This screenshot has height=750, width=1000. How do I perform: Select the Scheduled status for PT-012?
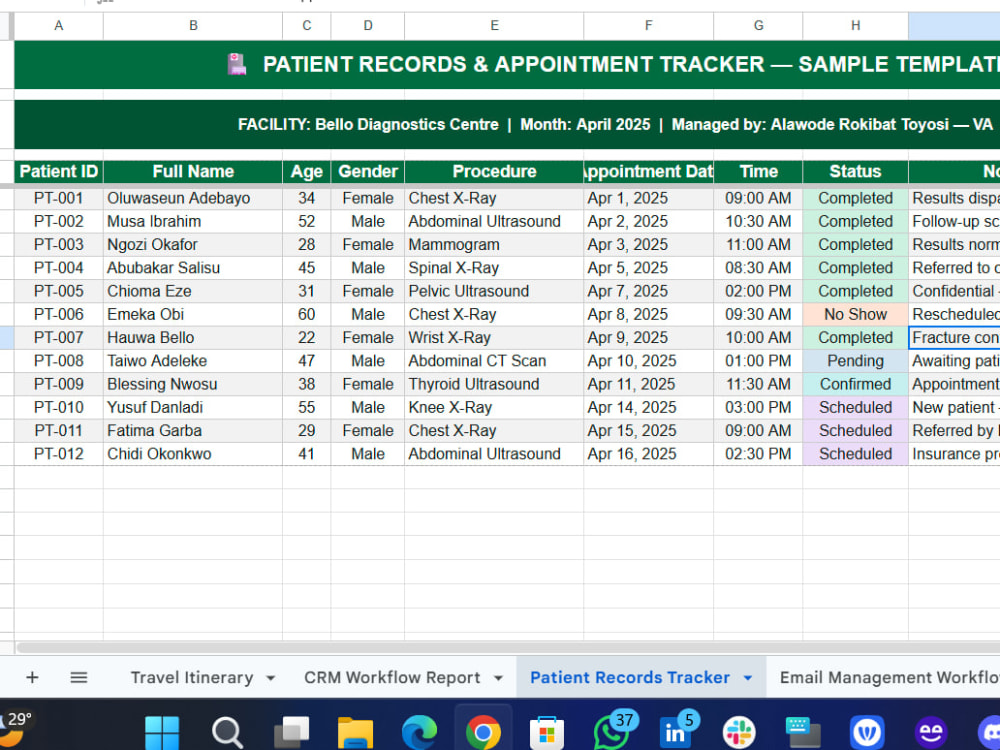pyautogui.click(x=855, y=454)
